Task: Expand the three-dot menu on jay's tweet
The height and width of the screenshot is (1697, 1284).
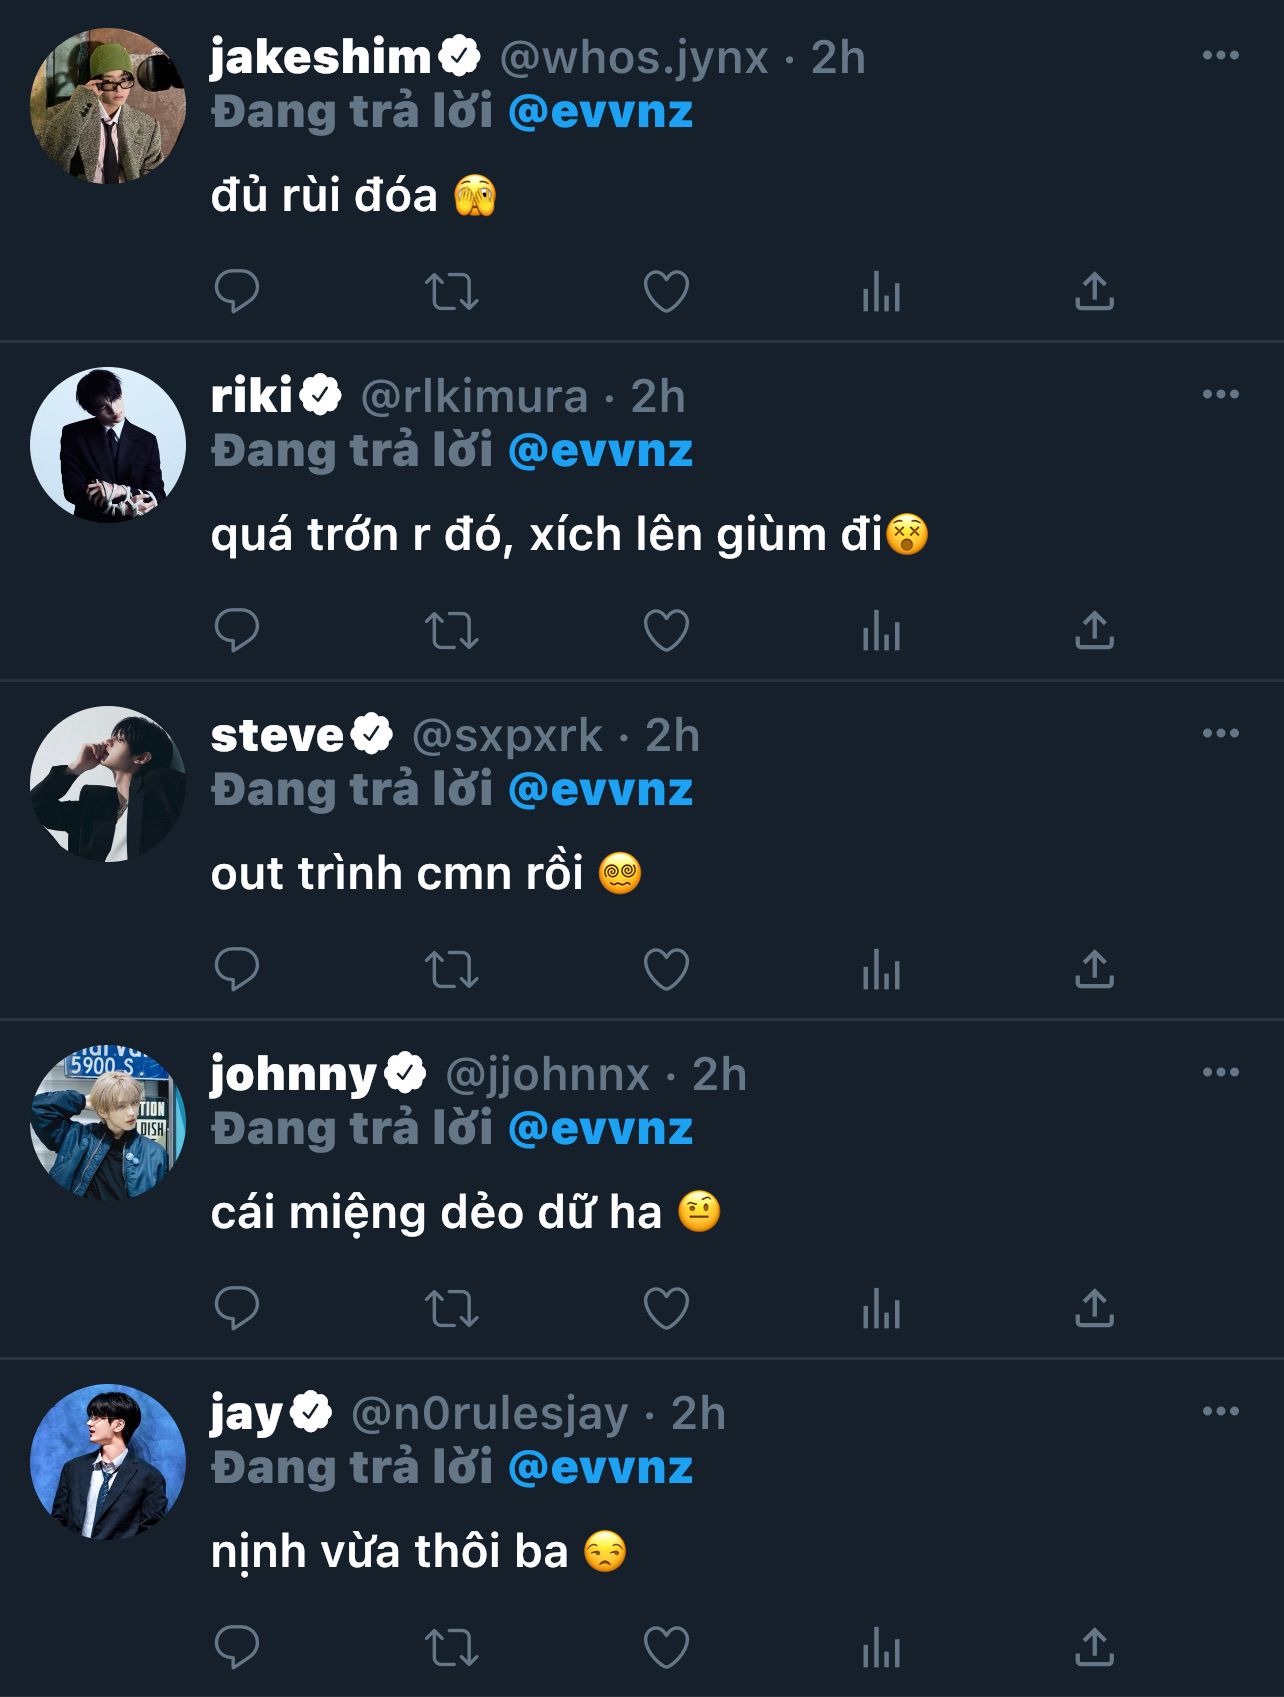Action: [1220, 1412]
